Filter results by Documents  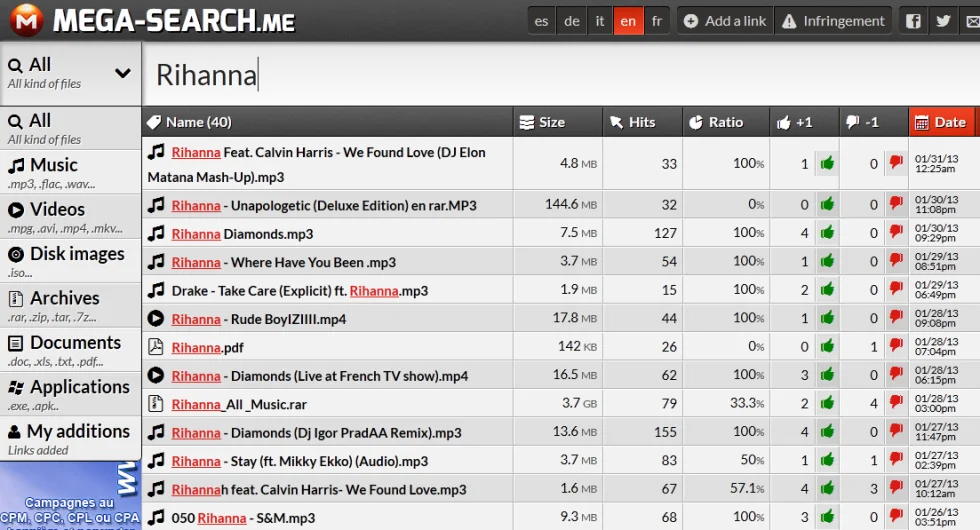(x=70, y=349)
